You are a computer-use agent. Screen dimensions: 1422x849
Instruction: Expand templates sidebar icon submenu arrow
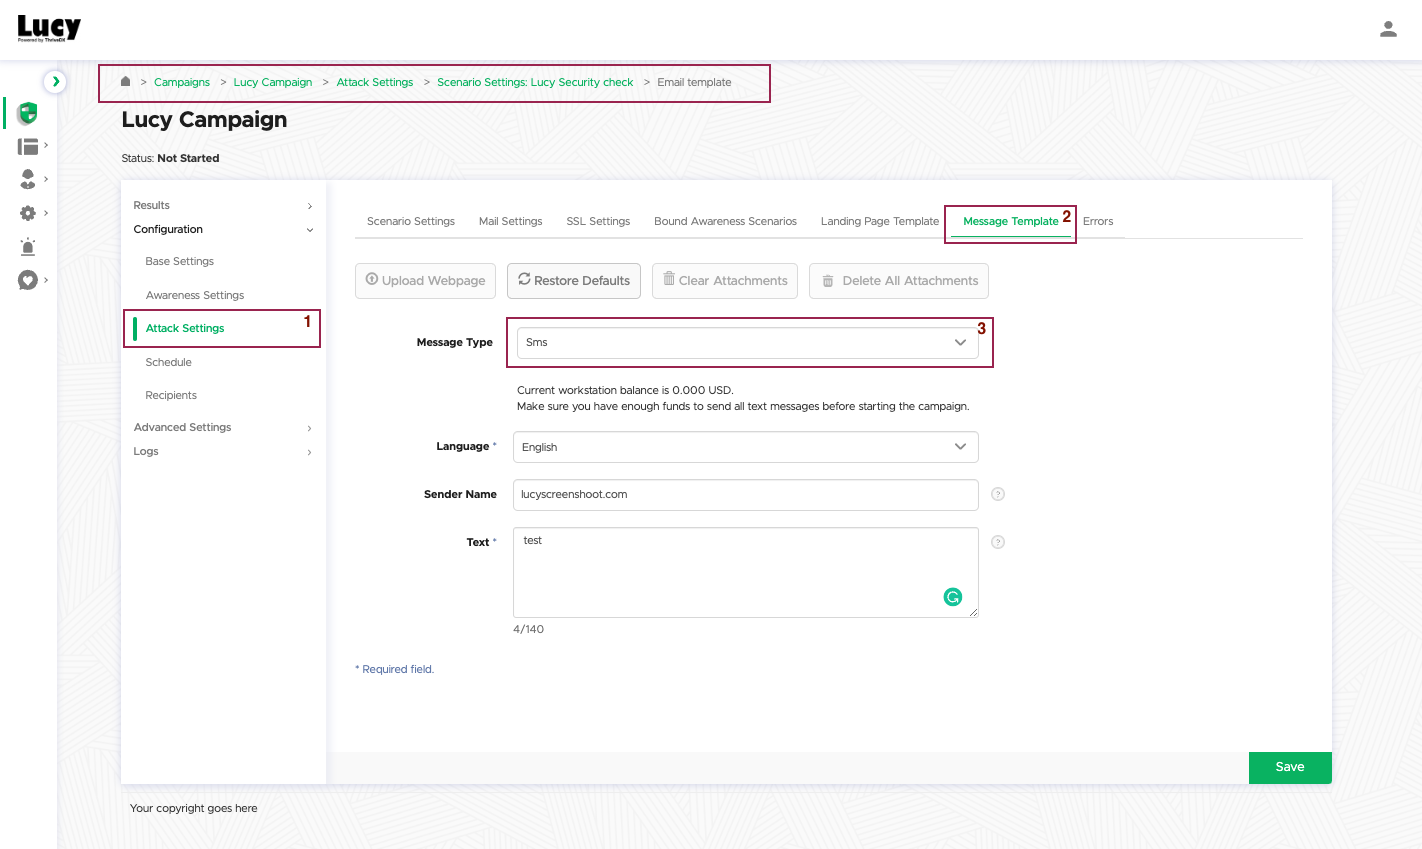[46, 145]
